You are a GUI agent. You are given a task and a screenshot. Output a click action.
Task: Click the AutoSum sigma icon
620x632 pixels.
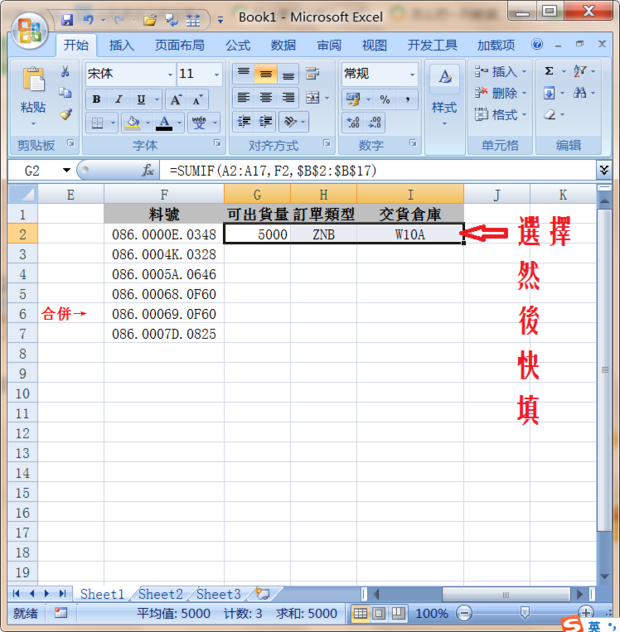click(549, 71)
